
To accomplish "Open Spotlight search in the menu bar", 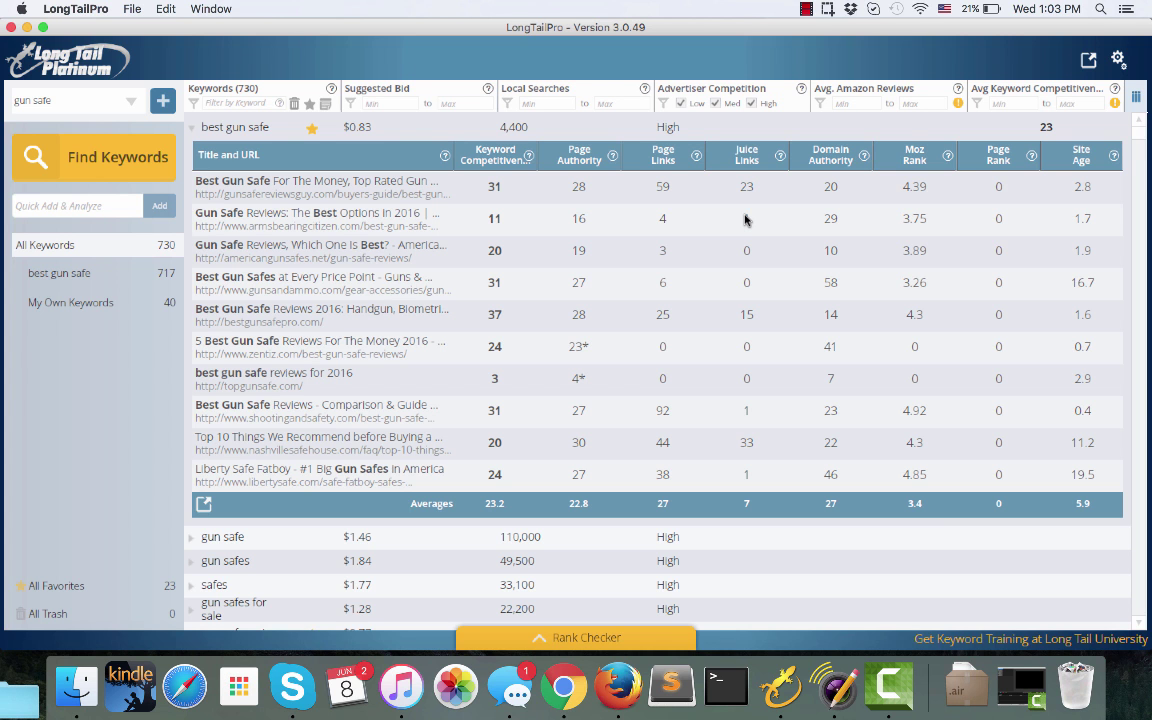I will coord(1101,9).
